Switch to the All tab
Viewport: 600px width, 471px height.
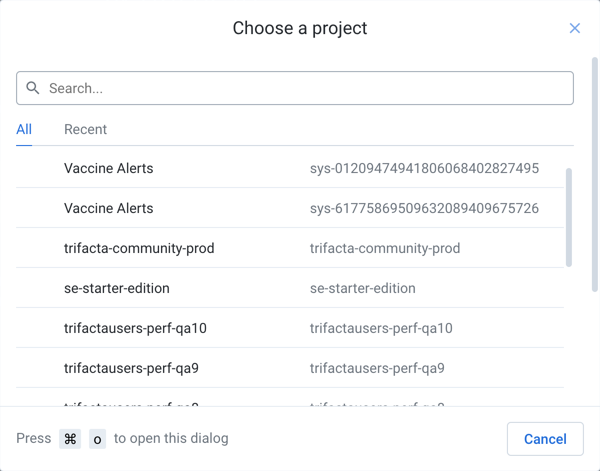tap(24, 129)
